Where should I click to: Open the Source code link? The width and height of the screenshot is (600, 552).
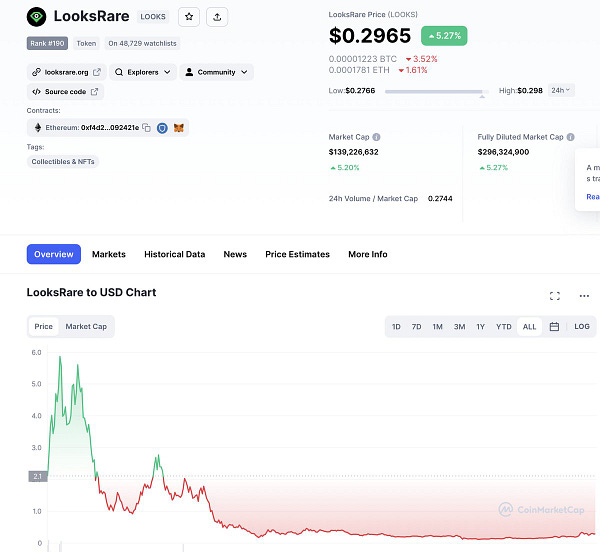[x=65, y=92]
